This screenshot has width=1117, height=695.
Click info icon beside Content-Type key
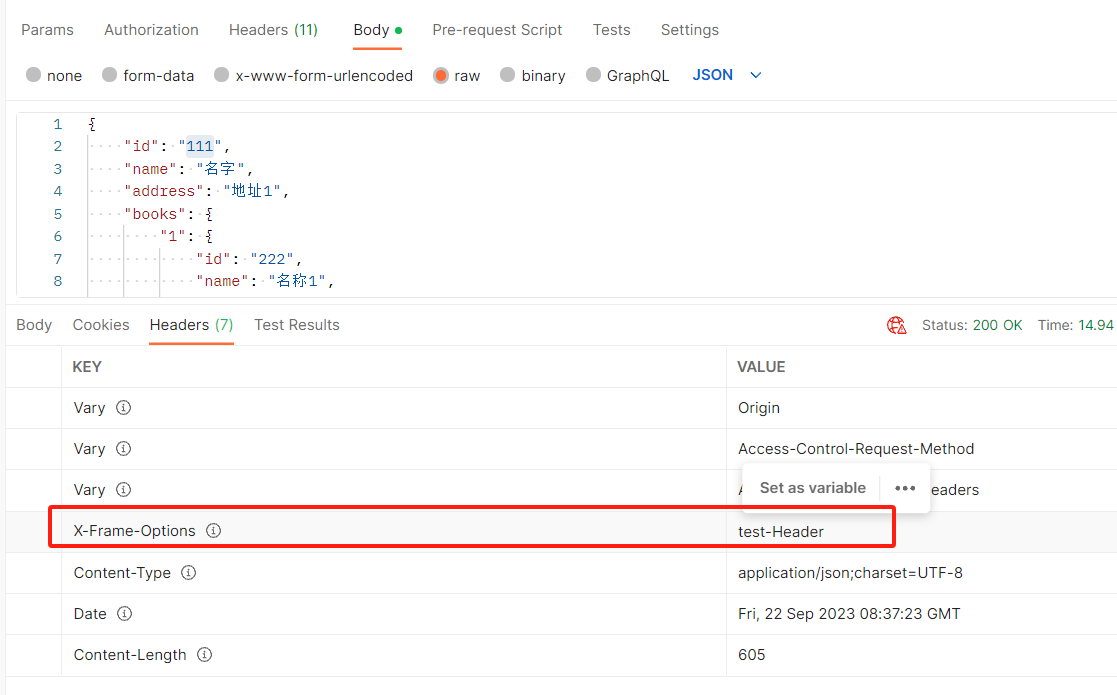[188, 573]
